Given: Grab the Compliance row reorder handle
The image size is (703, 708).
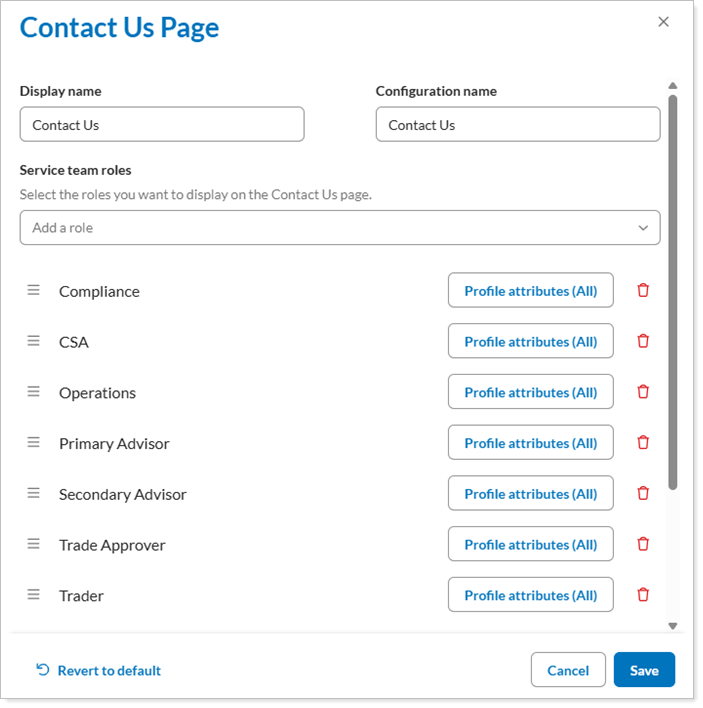Looking at the screenshot, I should coord(33,290).
